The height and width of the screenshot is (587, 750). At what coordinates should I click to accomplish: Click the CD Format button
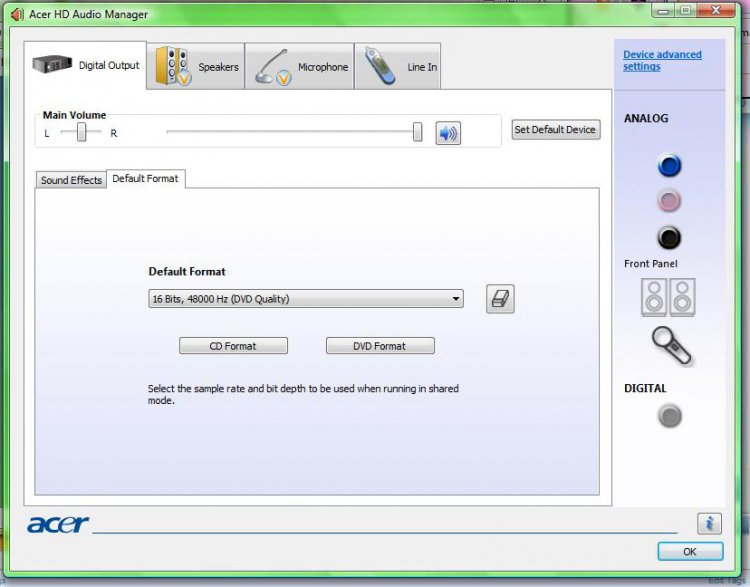[233, 346]
